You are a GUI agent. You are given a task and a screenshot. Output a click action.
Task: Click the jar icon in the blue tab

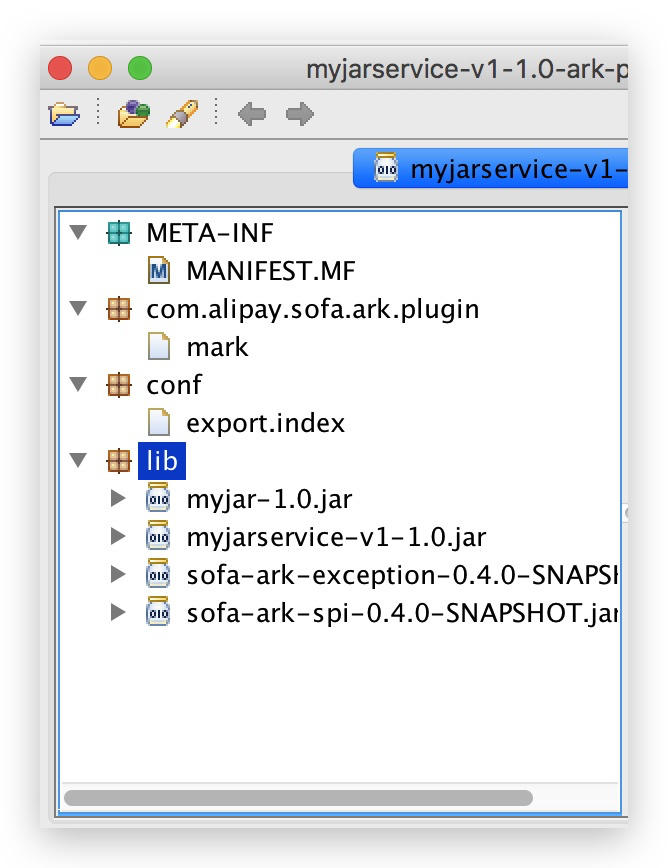[x=386, y=168]
